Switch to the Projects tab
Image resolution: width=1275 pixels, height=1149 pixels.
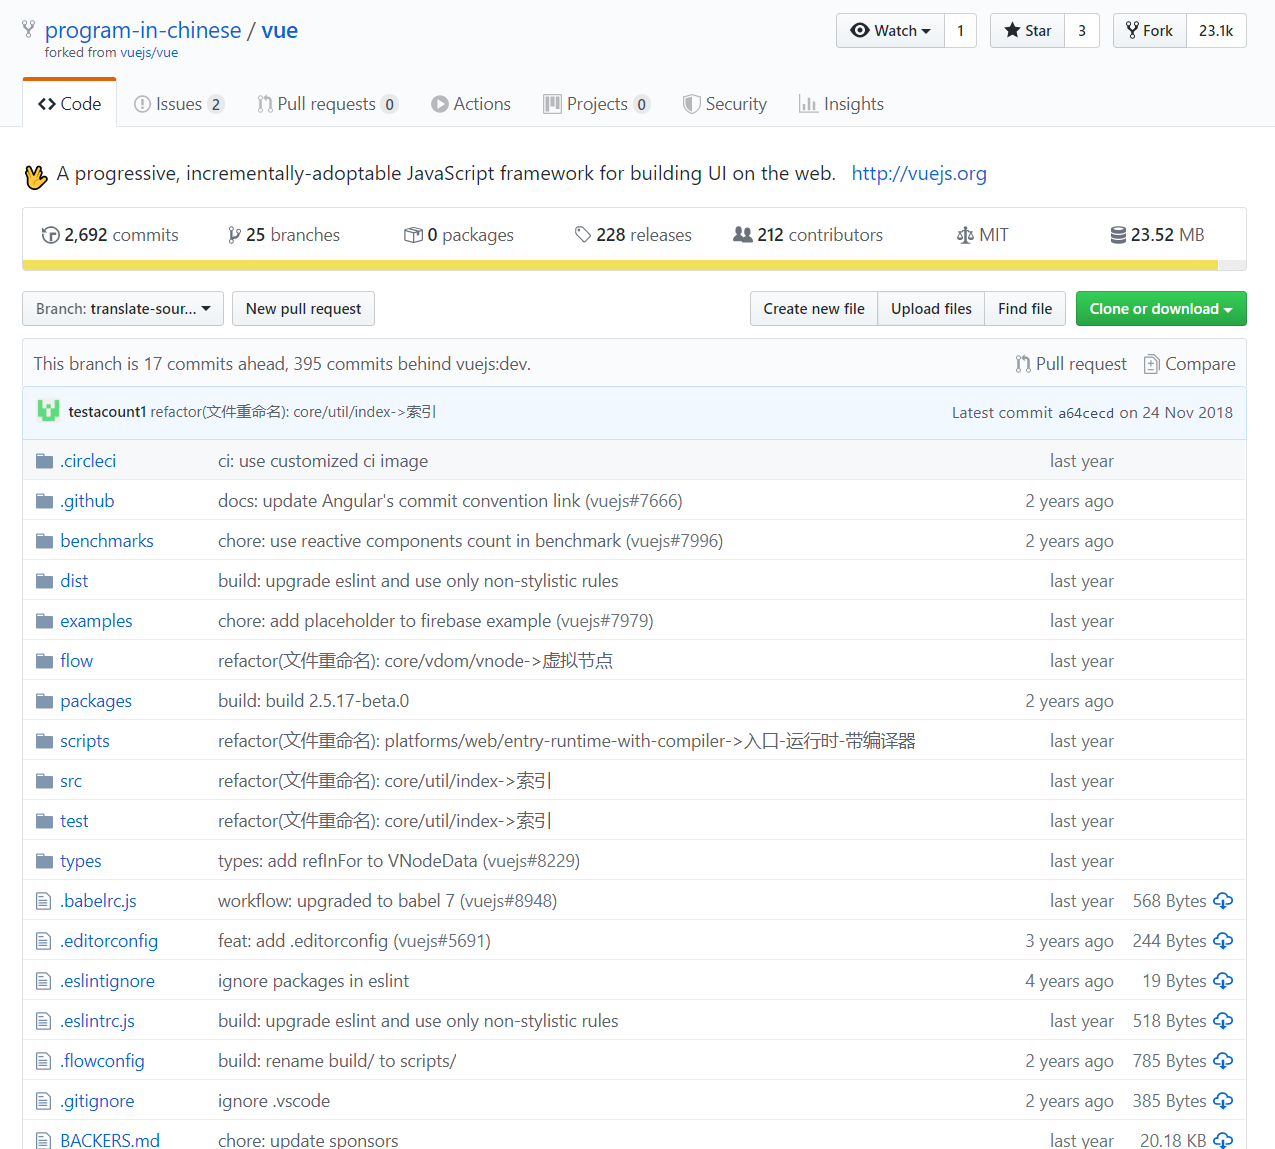click(x=597, y=104)
